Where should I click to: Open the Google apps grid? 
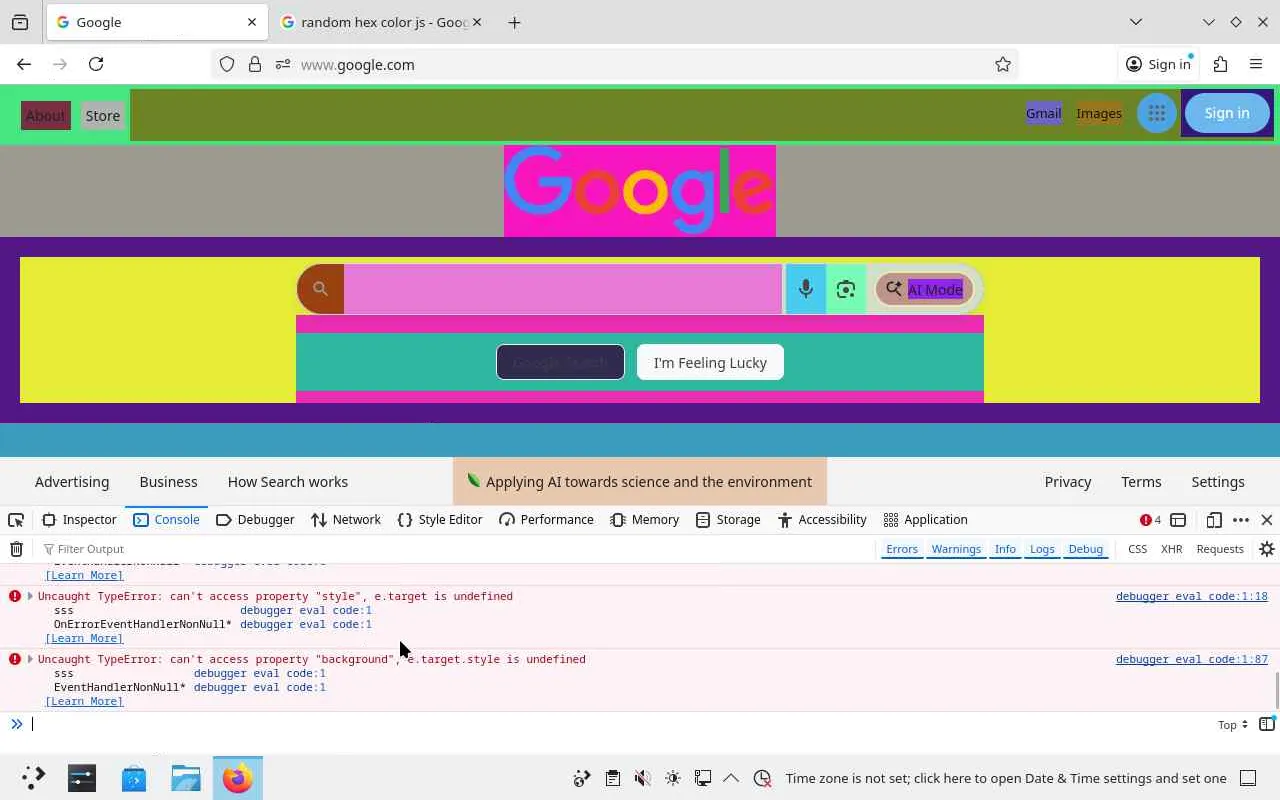click(x=1157, y=113)
